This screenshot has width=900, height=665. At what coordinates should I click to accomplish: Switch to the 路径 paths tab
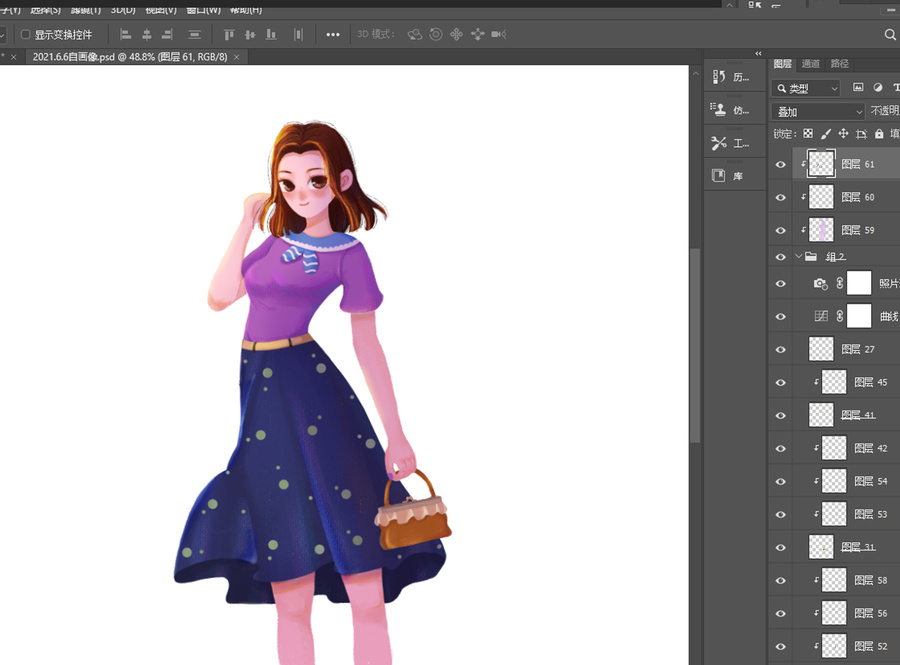click(839, 64)
